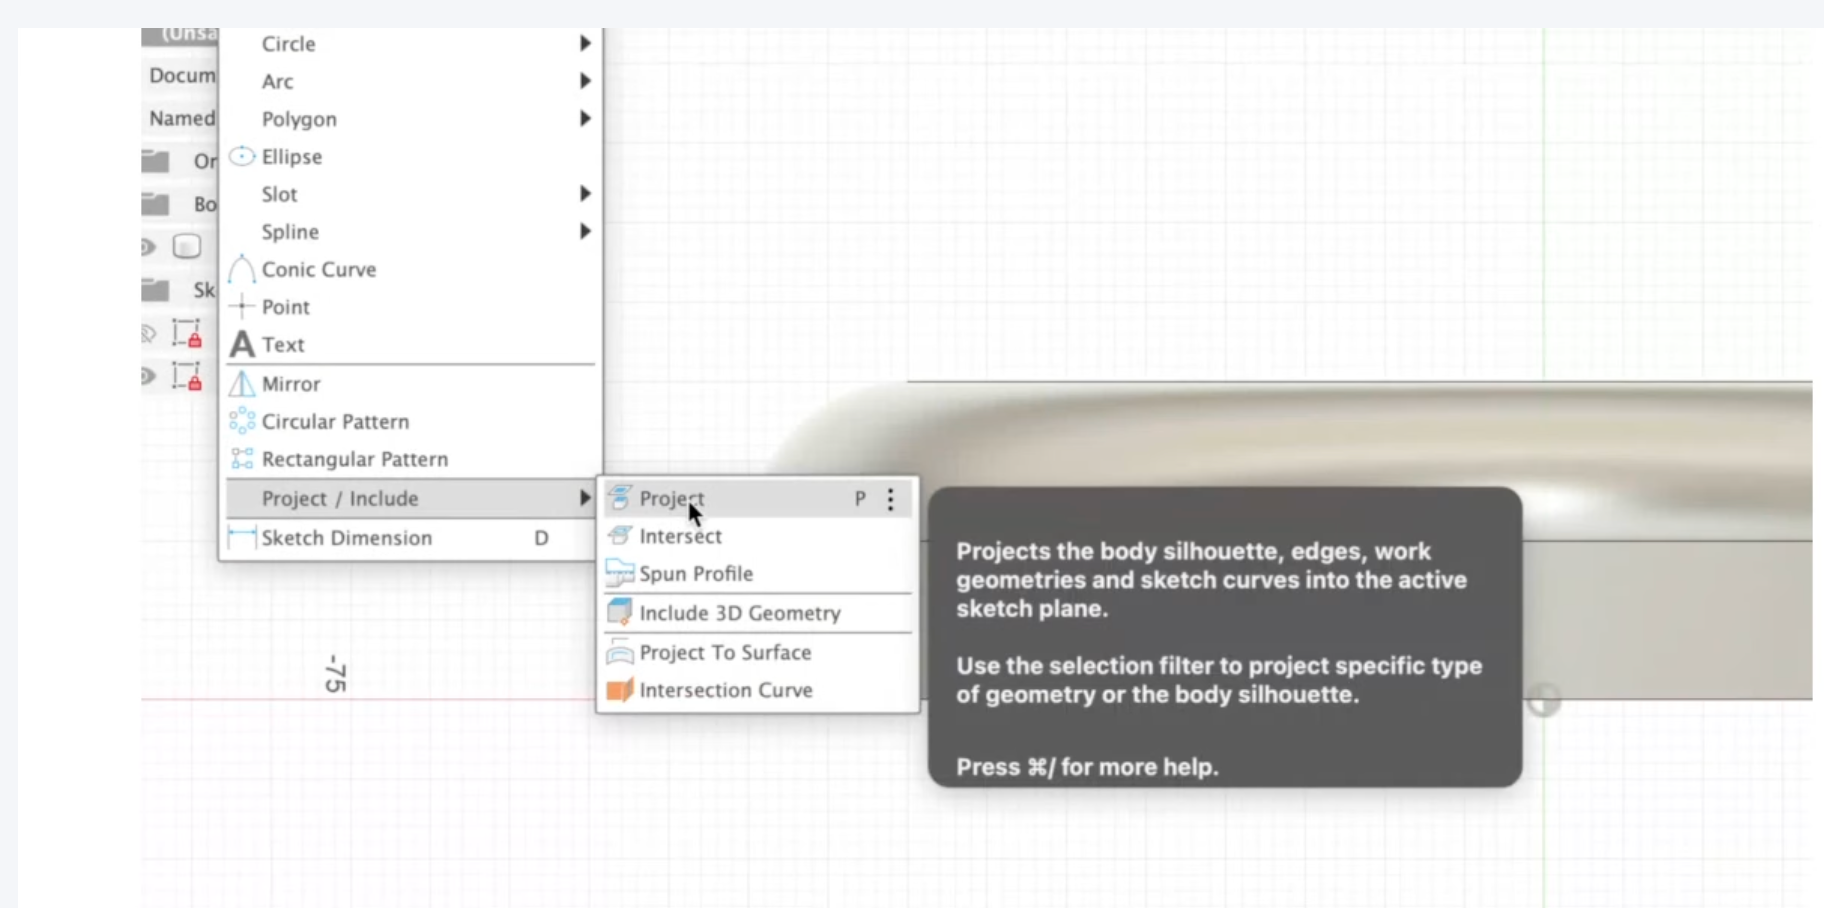Image resolution: width=1824 pixels, height=908 pixels.
Task: Select the first locked sketch icon
Action: pos(187,333)
